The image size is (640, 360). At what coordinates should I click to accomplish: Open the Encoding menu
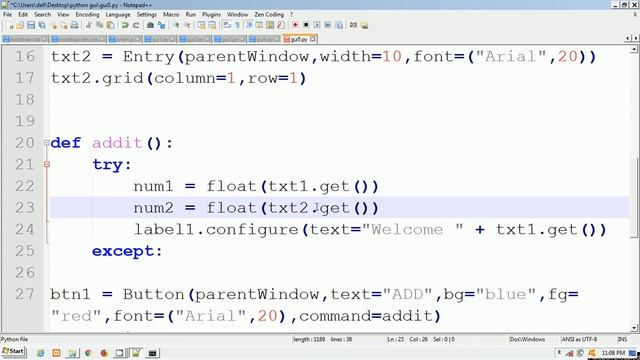click(x=87, y=14)
